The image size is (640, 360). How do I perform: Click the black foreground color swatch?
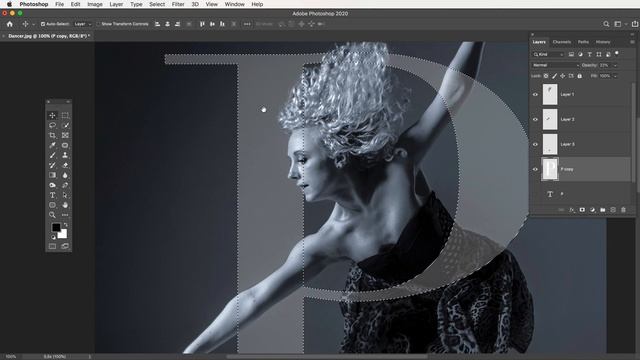56,227
